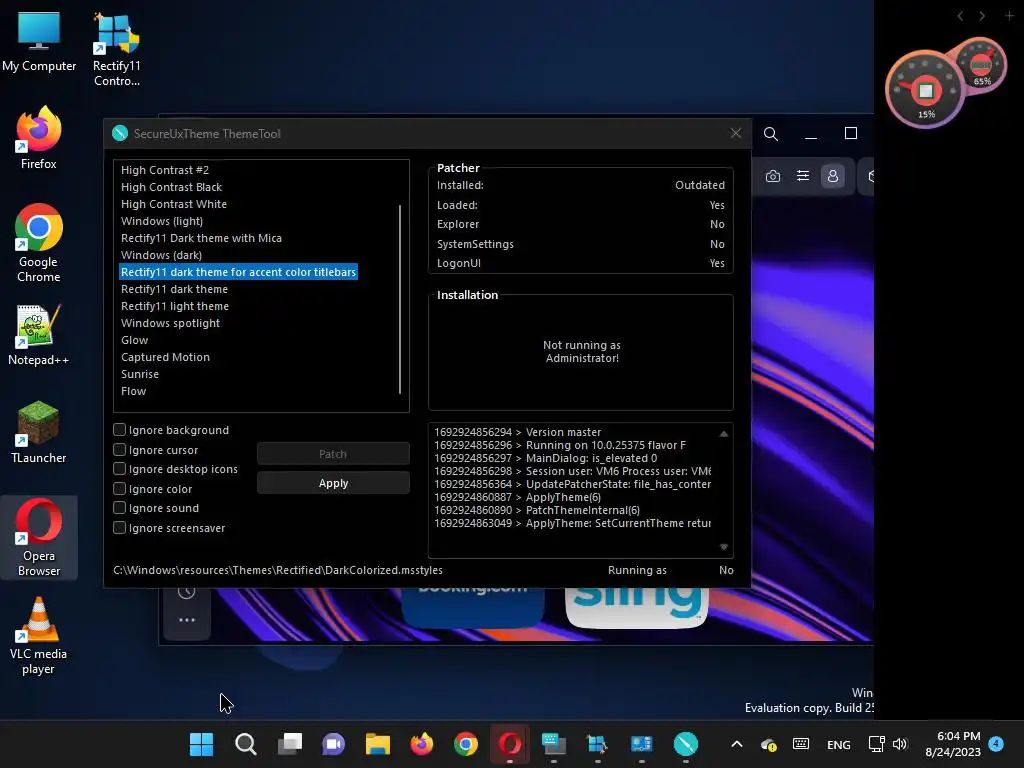The height and width of the screenshot is (768, 1024).
Task: Select the High Contrast #2 theme
Action: click(165, 170)
